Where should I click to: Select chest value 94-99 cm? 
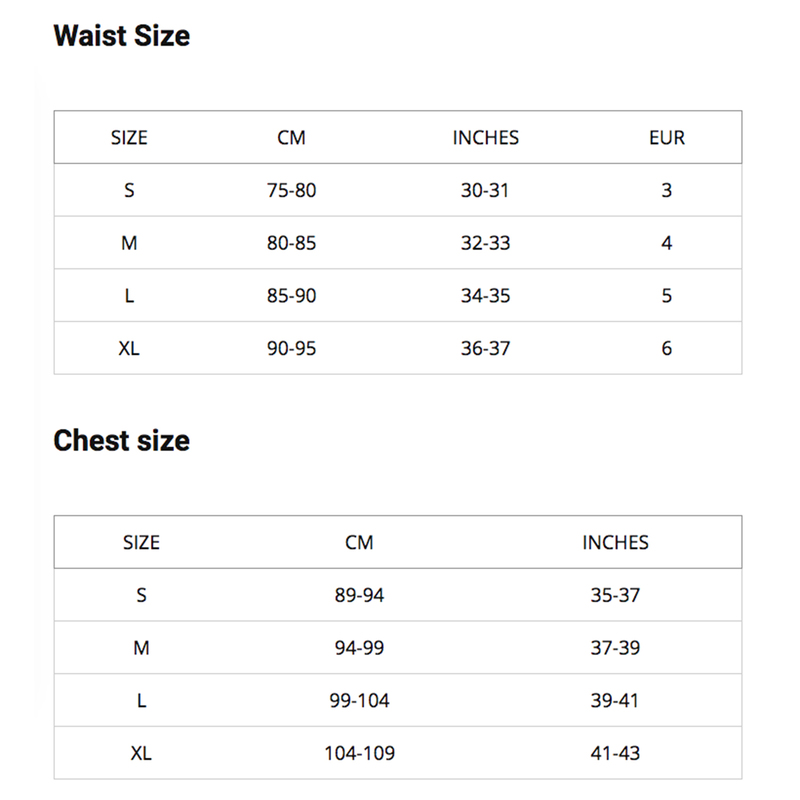click(359, 648)
